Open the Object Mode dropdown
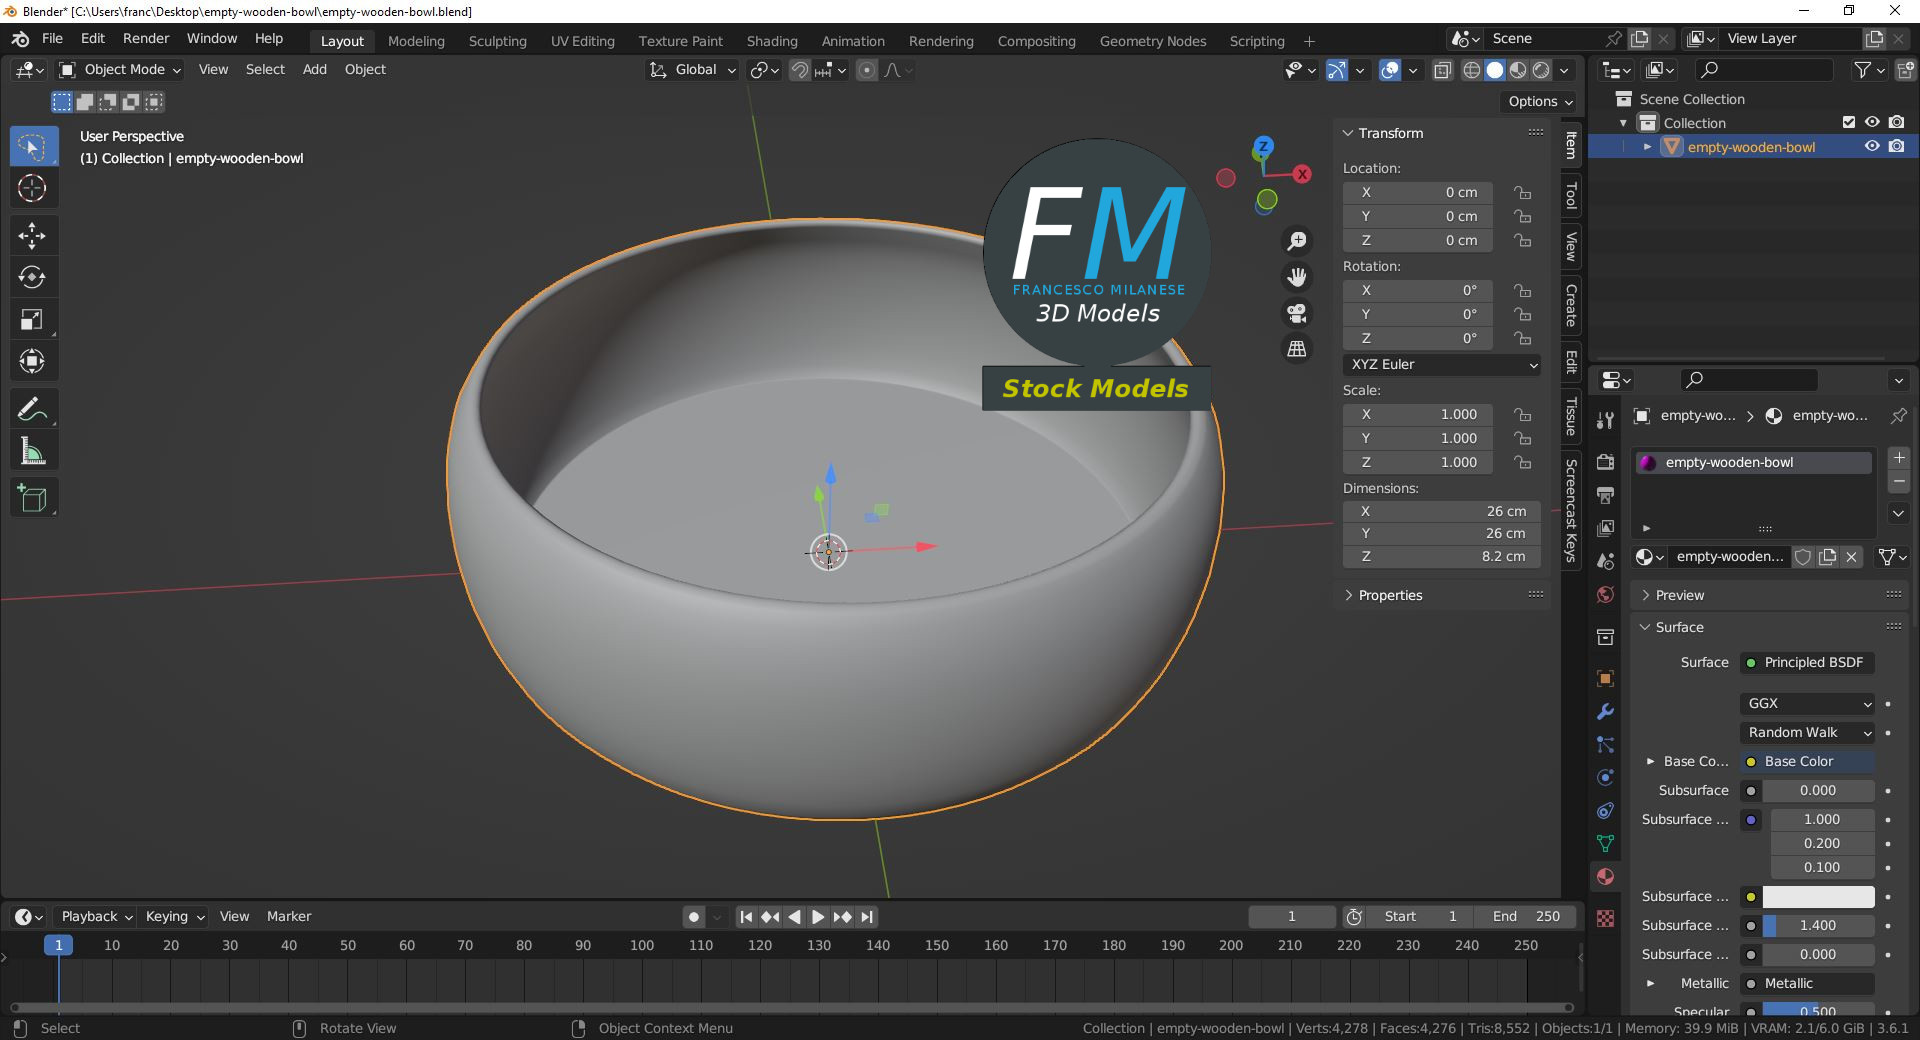 121,70
